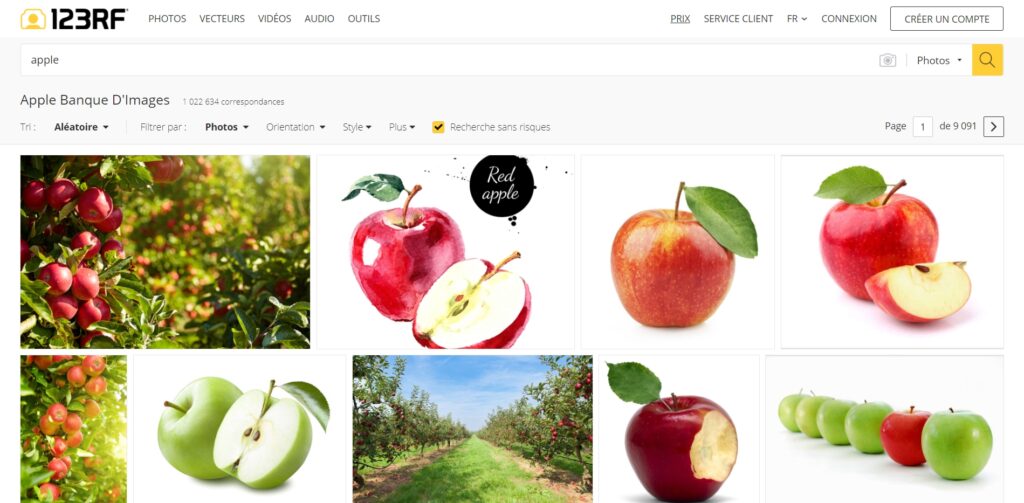
Task: Open the Style filter dropdown
Action: tap(357, 127)
